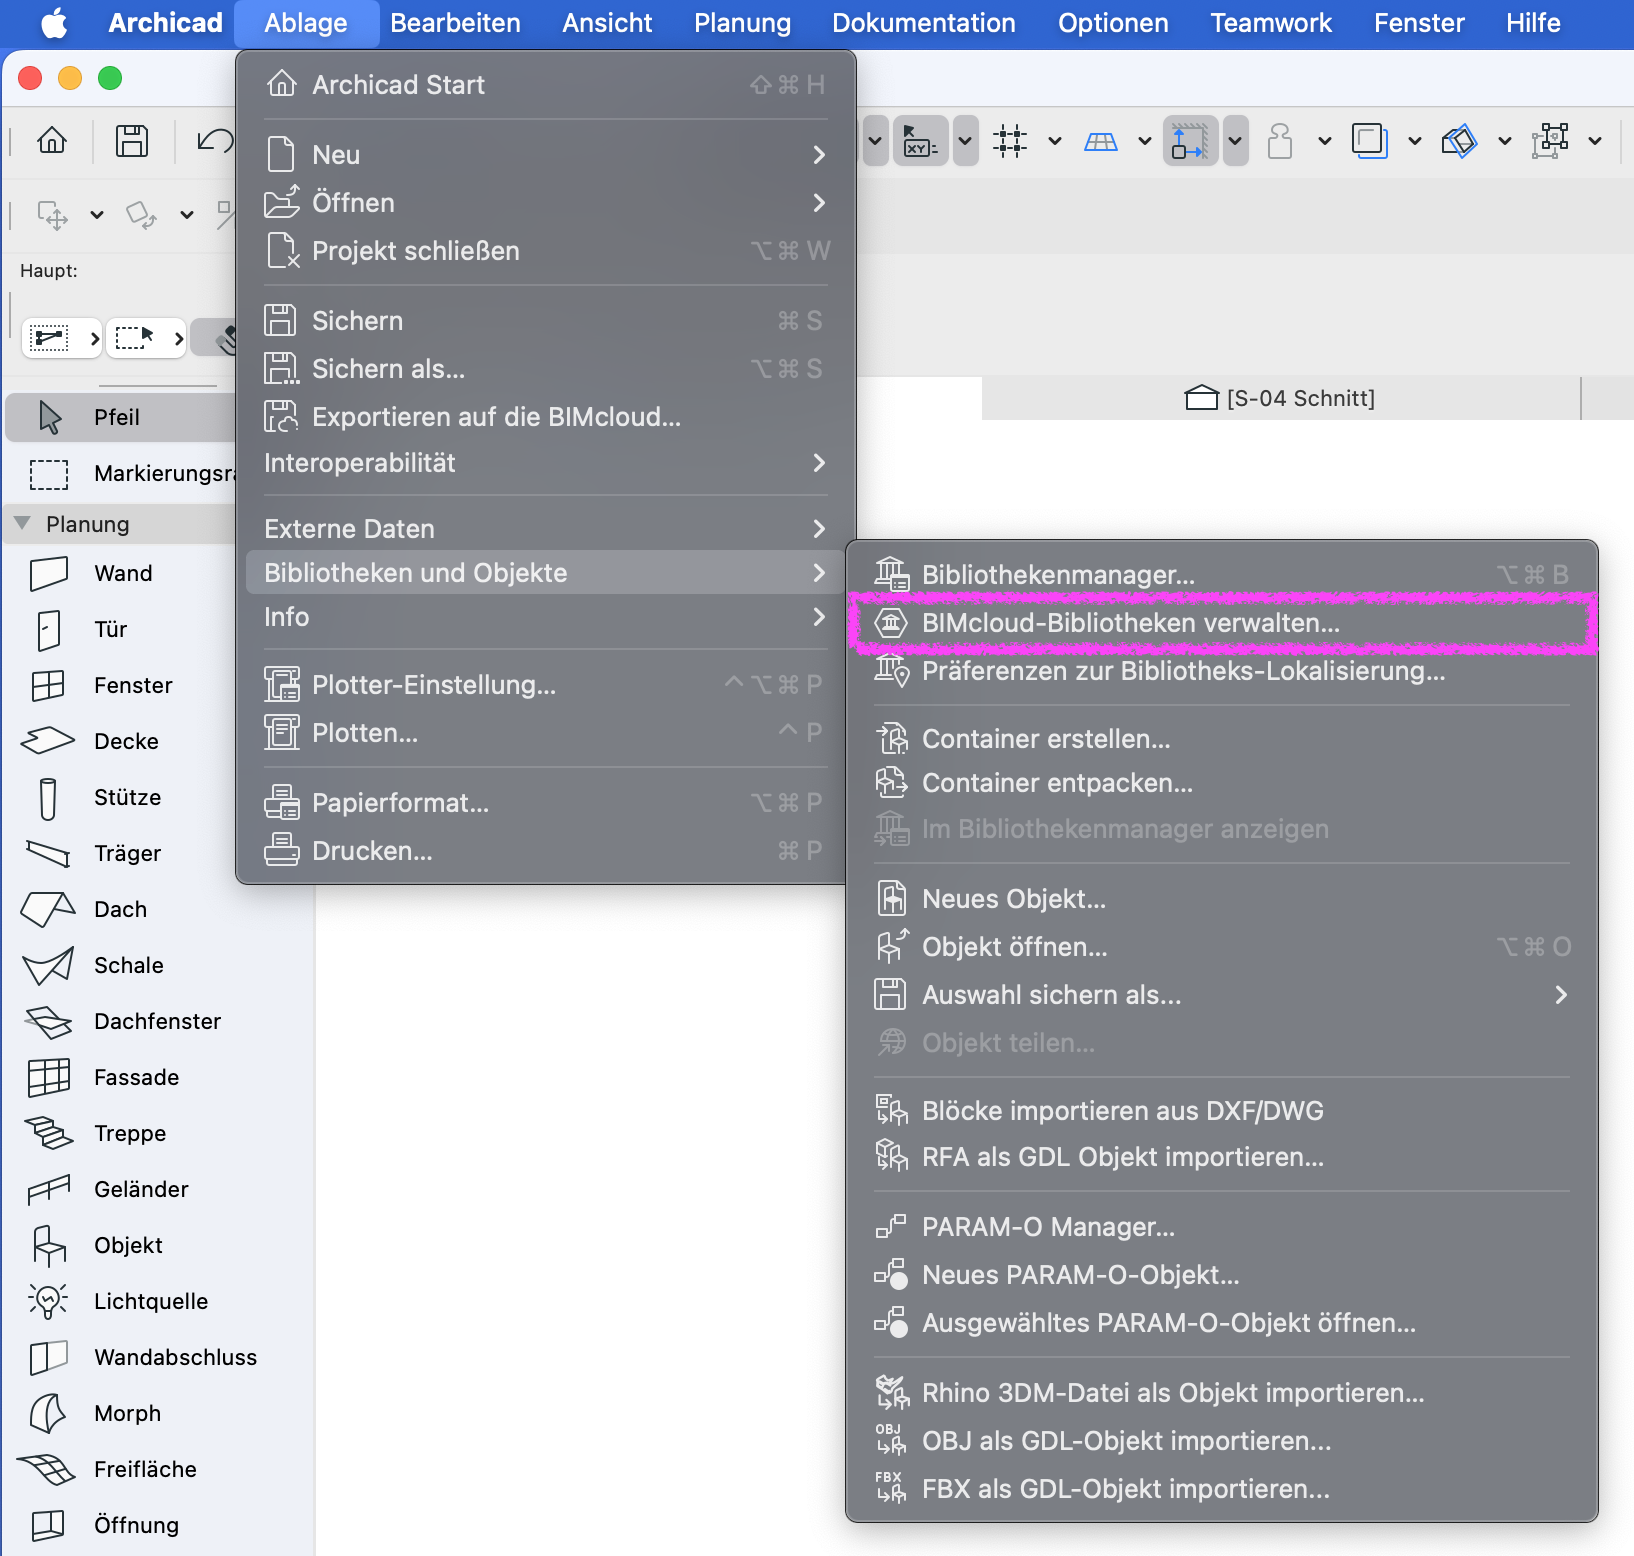Open the Archicad application menu

coord(165,23)
